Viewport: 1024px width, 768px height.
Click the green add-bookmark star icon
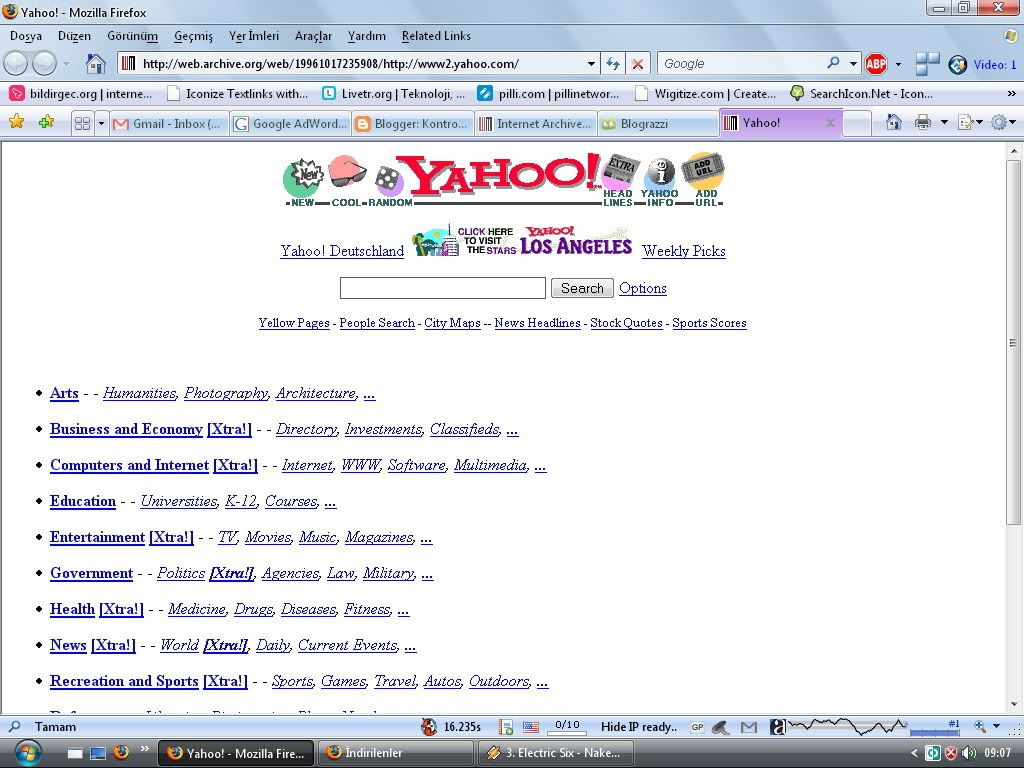46,121
